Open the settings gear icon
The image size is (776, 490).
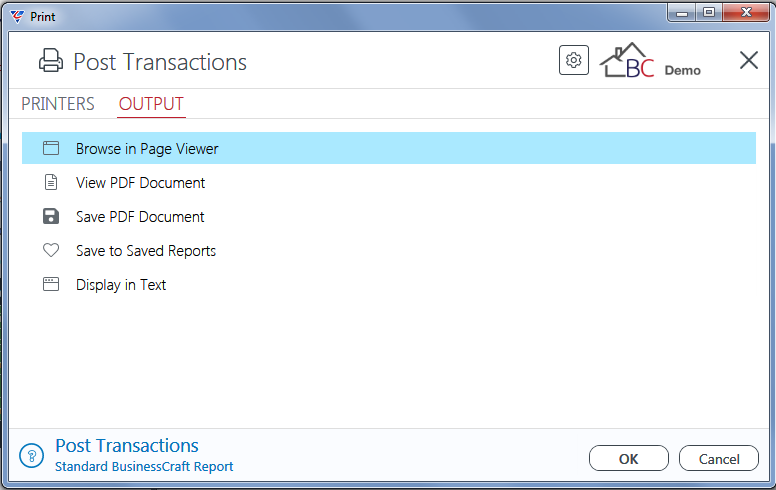pos(574,60)
